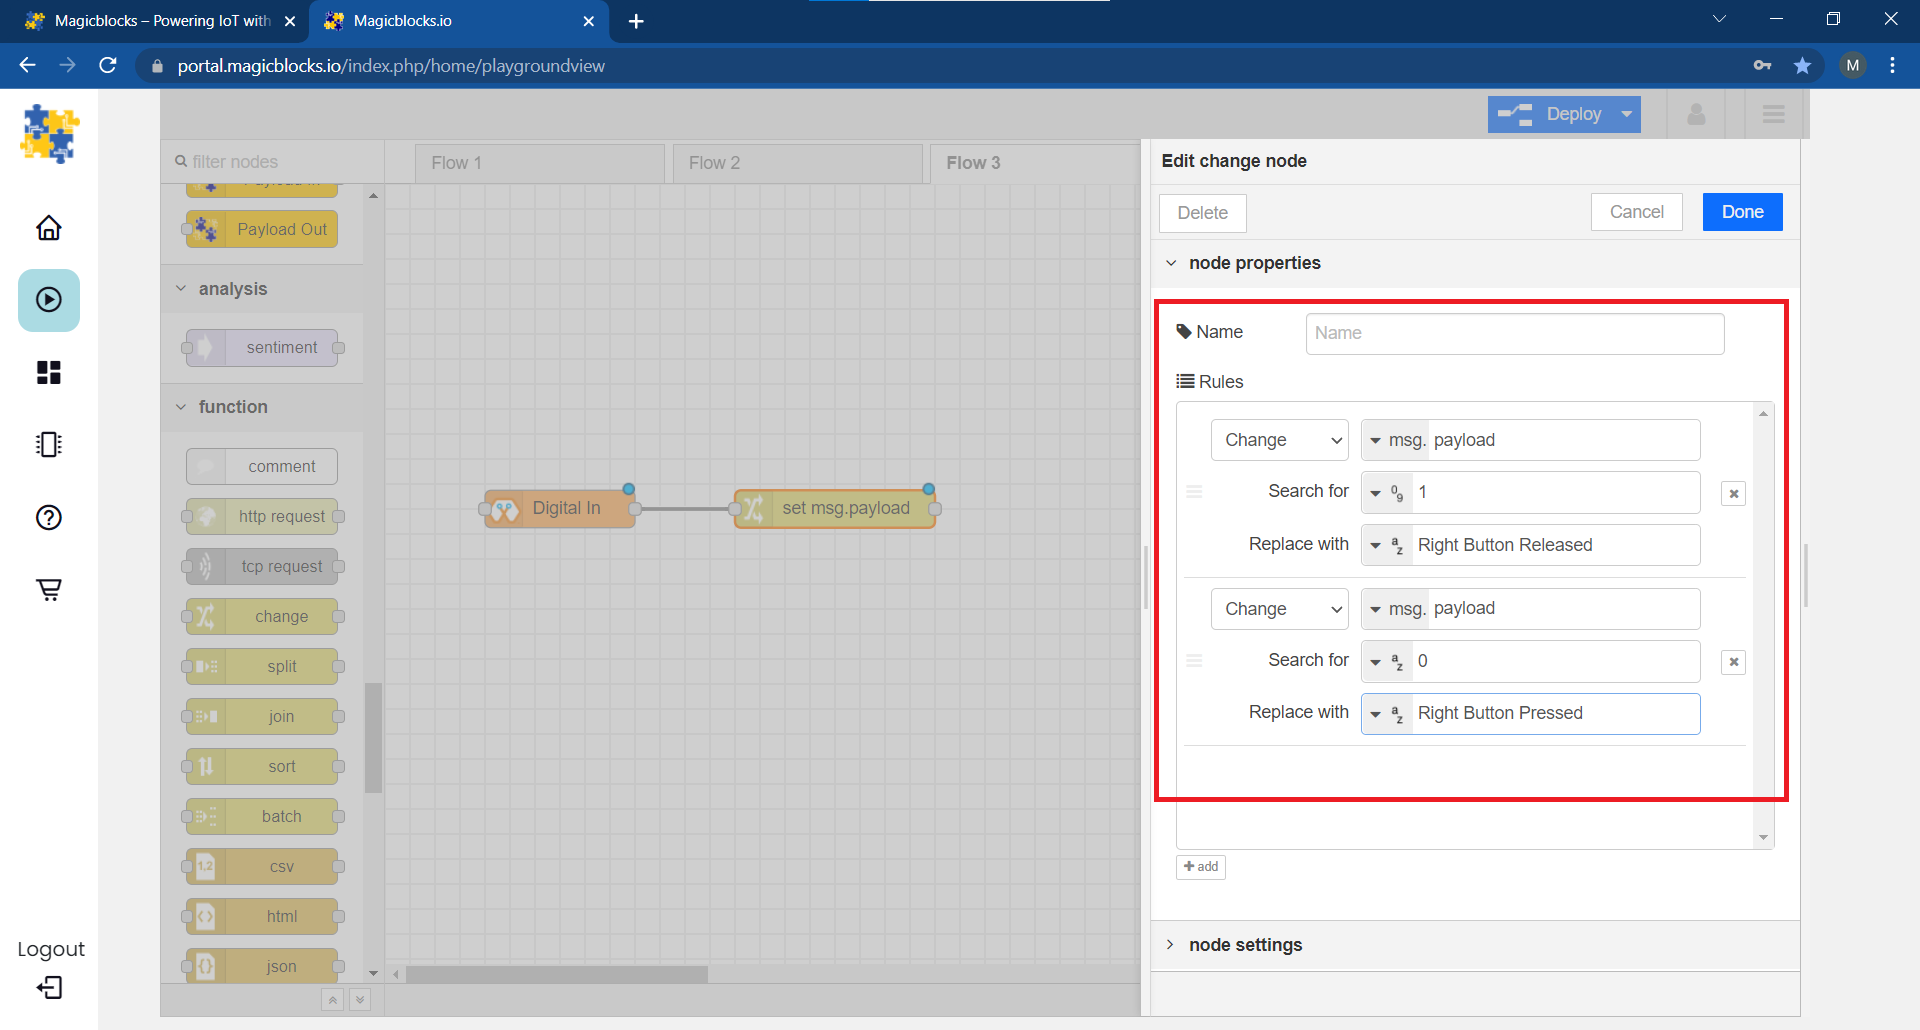
Task: Click the user profile icon beside Deploy
Action: click(1696, 114)
